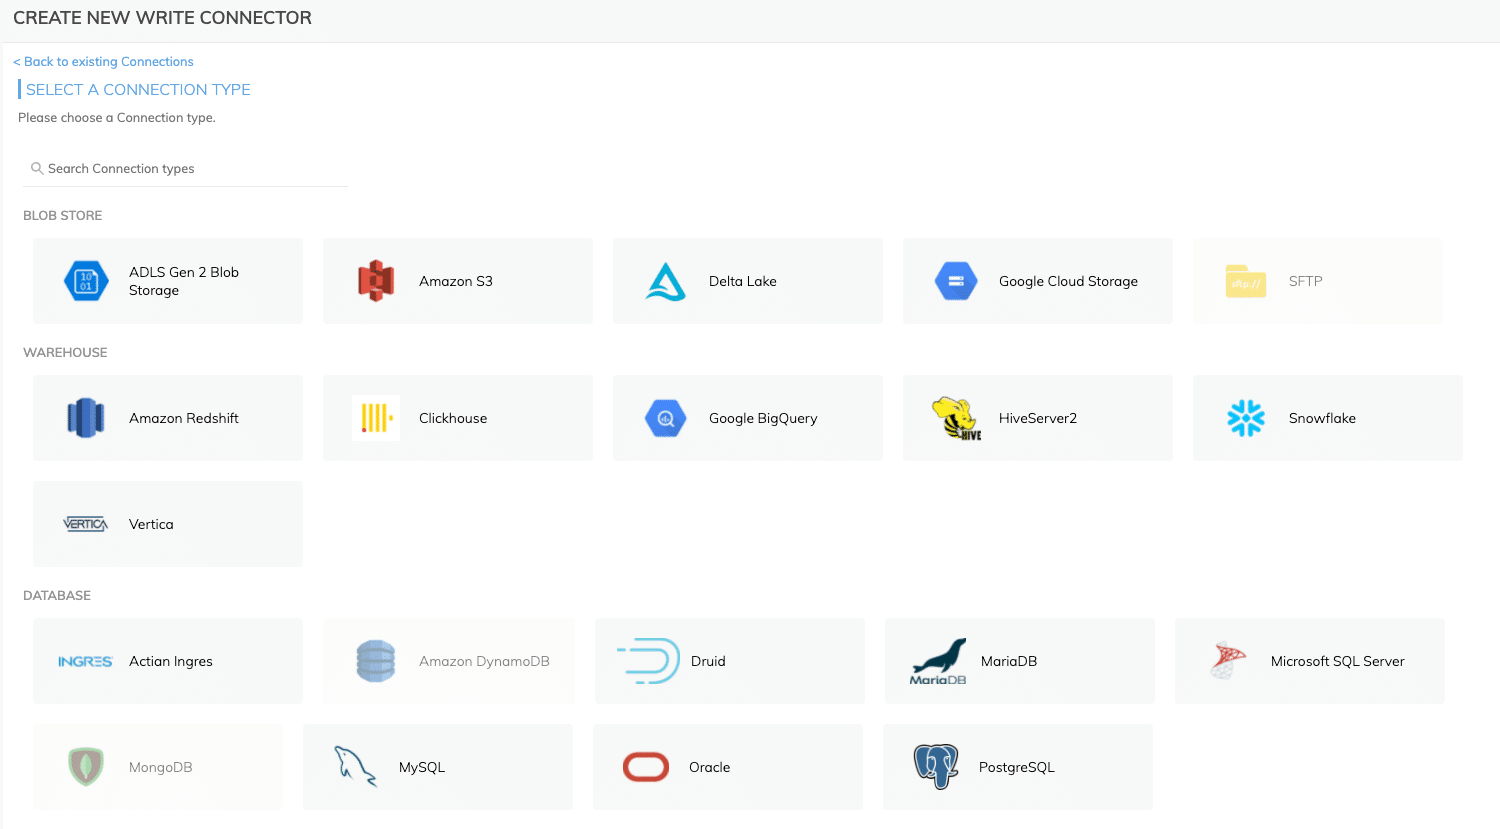Select the MySQL dolphin icon

(356, 767)
